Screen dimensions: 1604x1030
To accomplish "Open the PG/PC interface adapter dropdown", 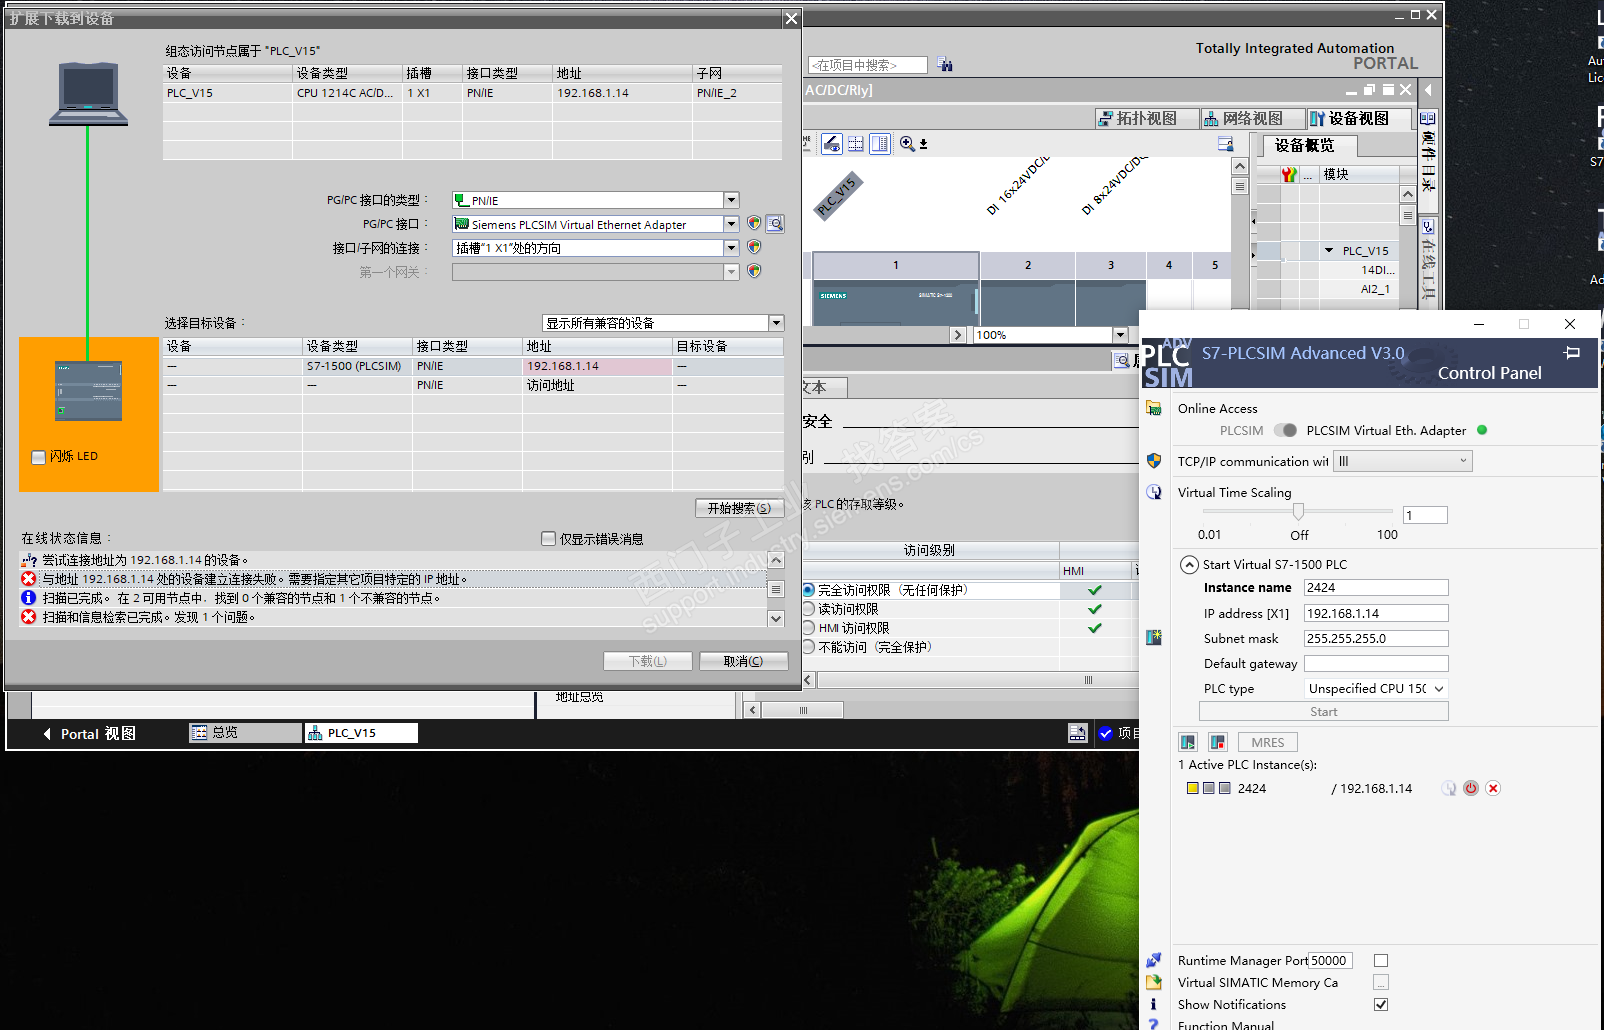I will point(731,224).
